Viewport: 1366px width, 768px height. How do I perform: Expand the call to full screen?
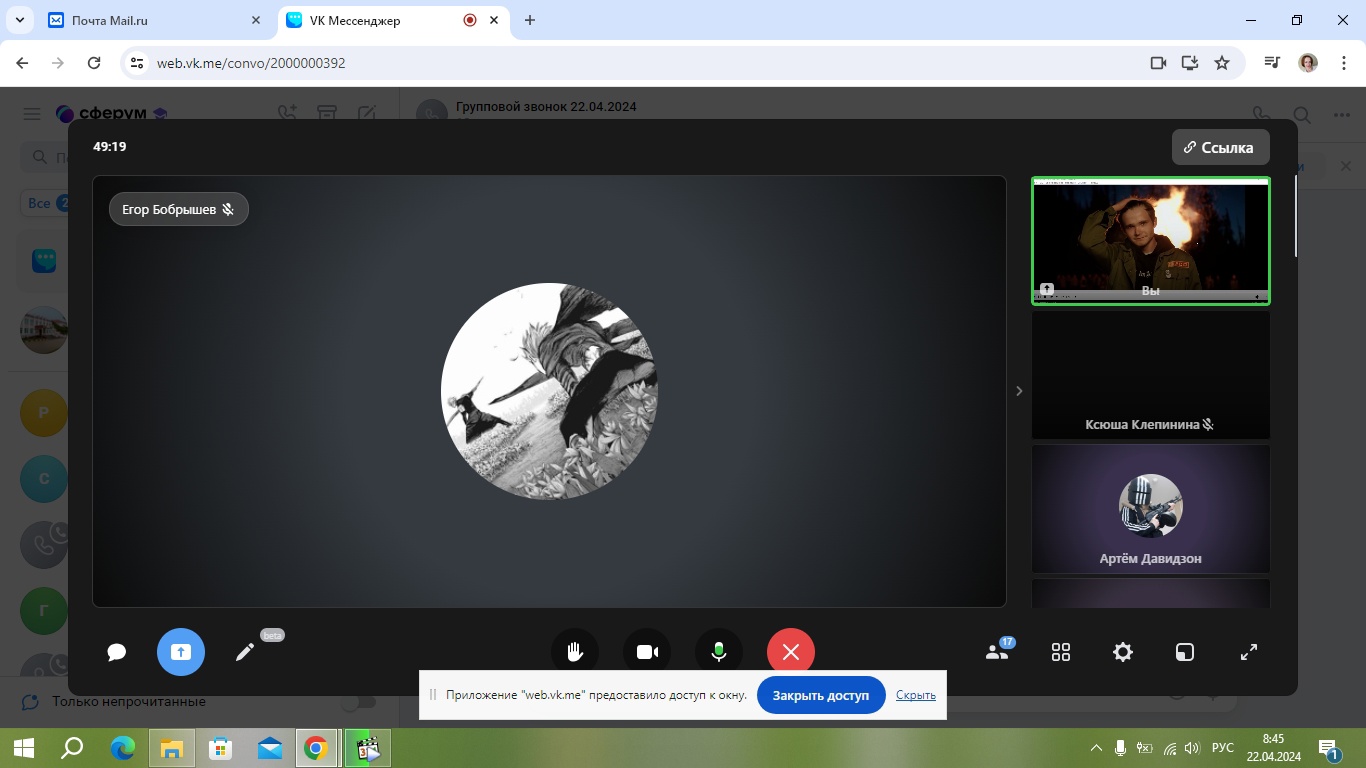tap(1249, 652)
